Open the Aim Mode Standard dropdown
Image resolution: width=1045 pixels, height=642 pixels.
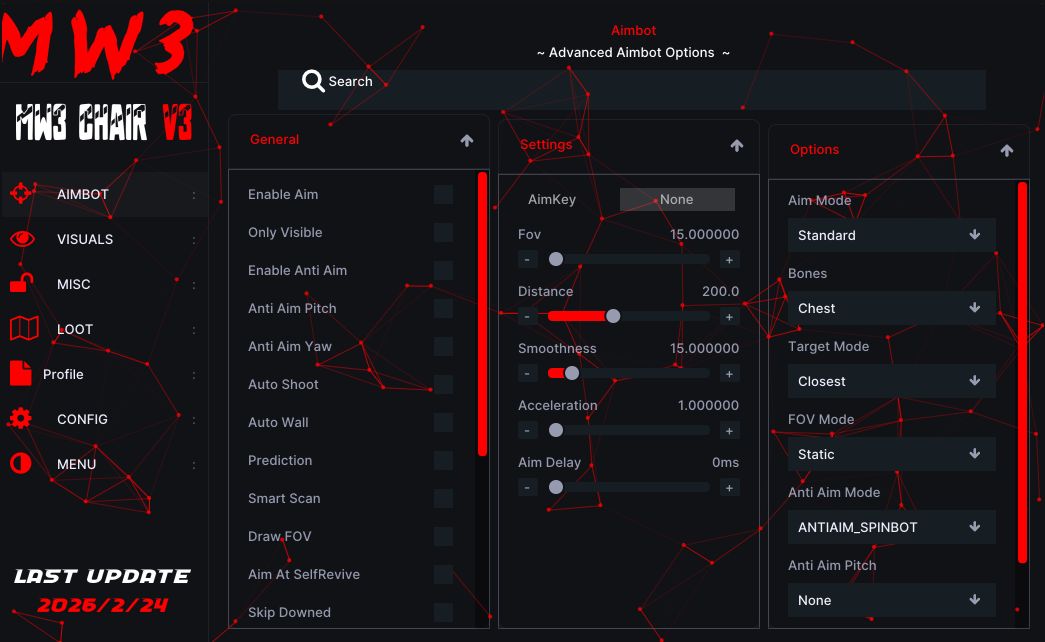(x=892, y=235)
